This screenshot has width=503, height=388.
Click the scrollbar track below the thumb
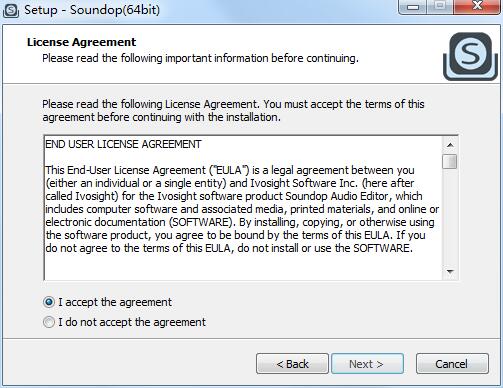coord(450,217)
